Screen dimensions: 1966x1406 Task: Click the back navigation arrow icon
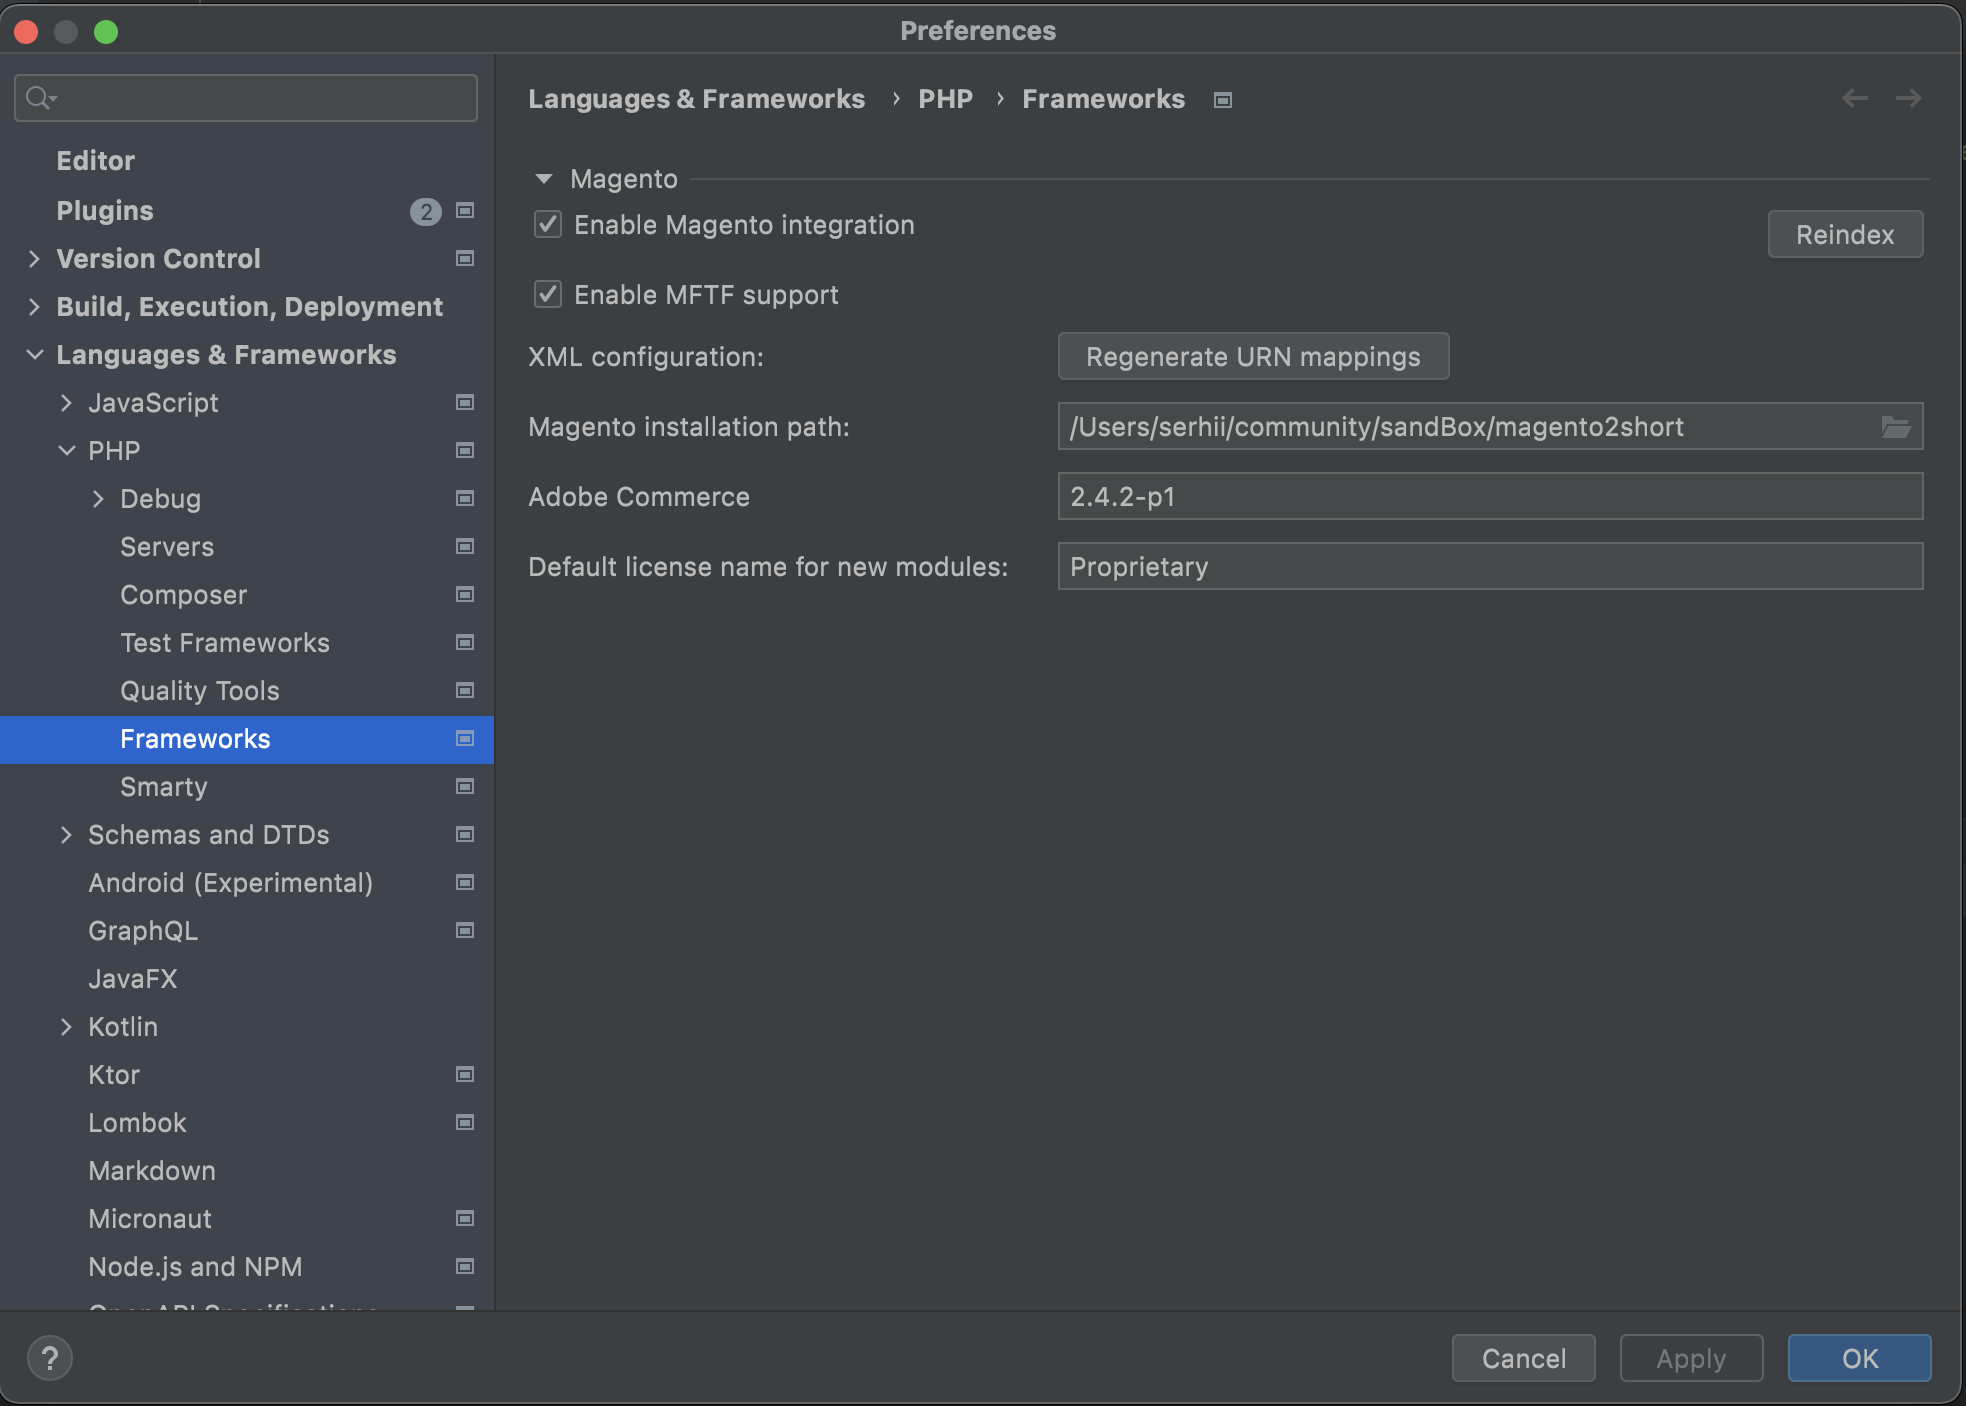coord(1855,98)
